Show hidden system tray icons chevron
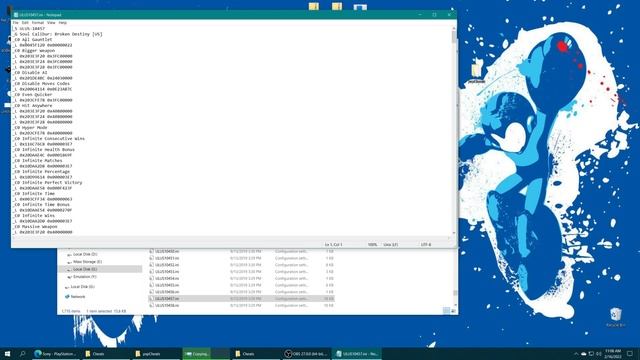Image resolution: width=640 pixels, height=360 pixels. [576, 353]
